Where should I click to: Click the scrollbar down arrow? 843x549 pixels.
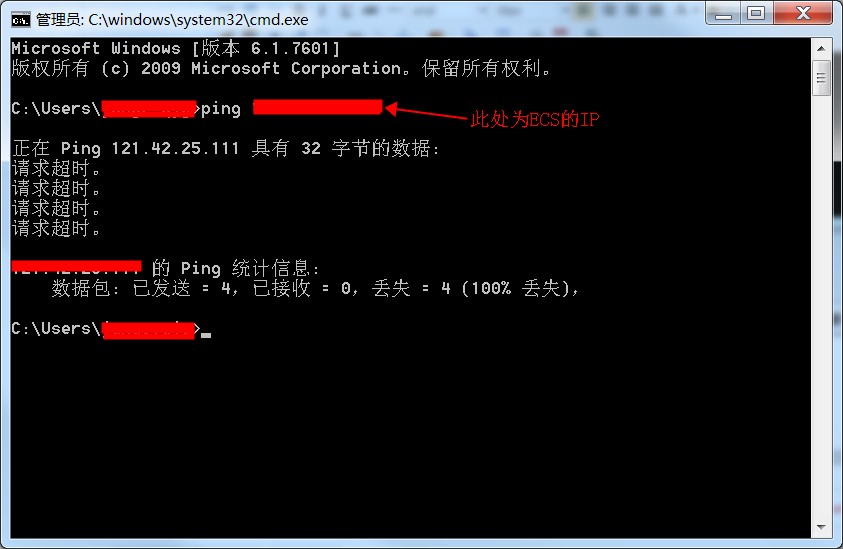821,527
